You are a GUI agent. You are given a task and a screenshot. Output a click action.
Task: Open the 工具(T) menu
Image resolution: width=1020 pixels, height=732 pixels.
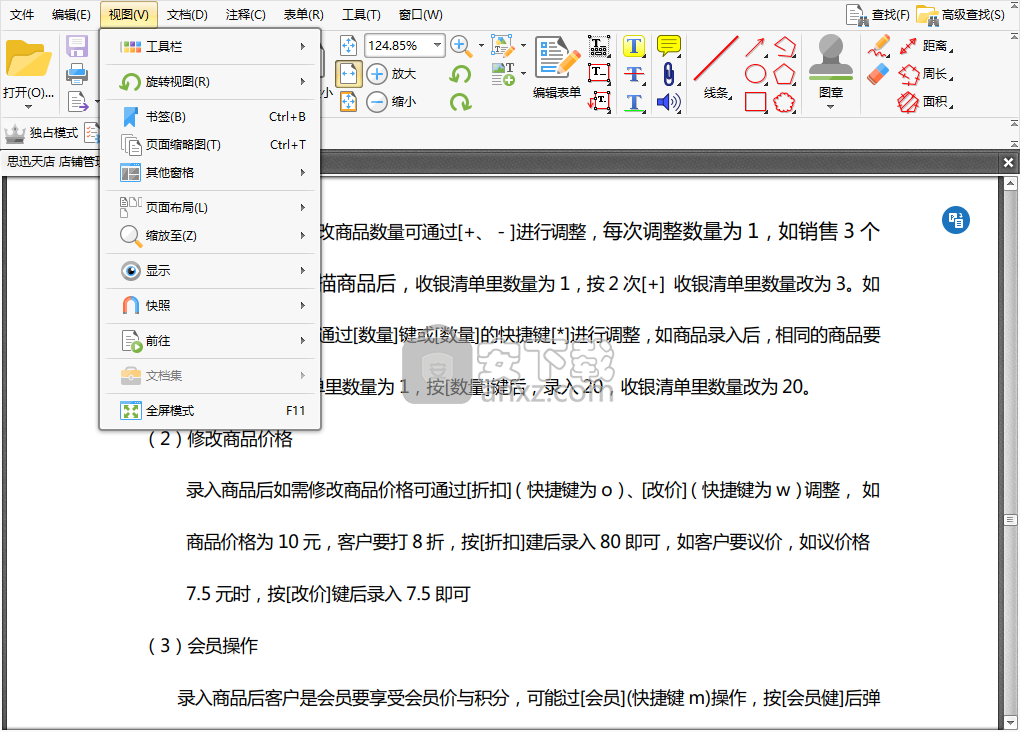coord(361,14)
